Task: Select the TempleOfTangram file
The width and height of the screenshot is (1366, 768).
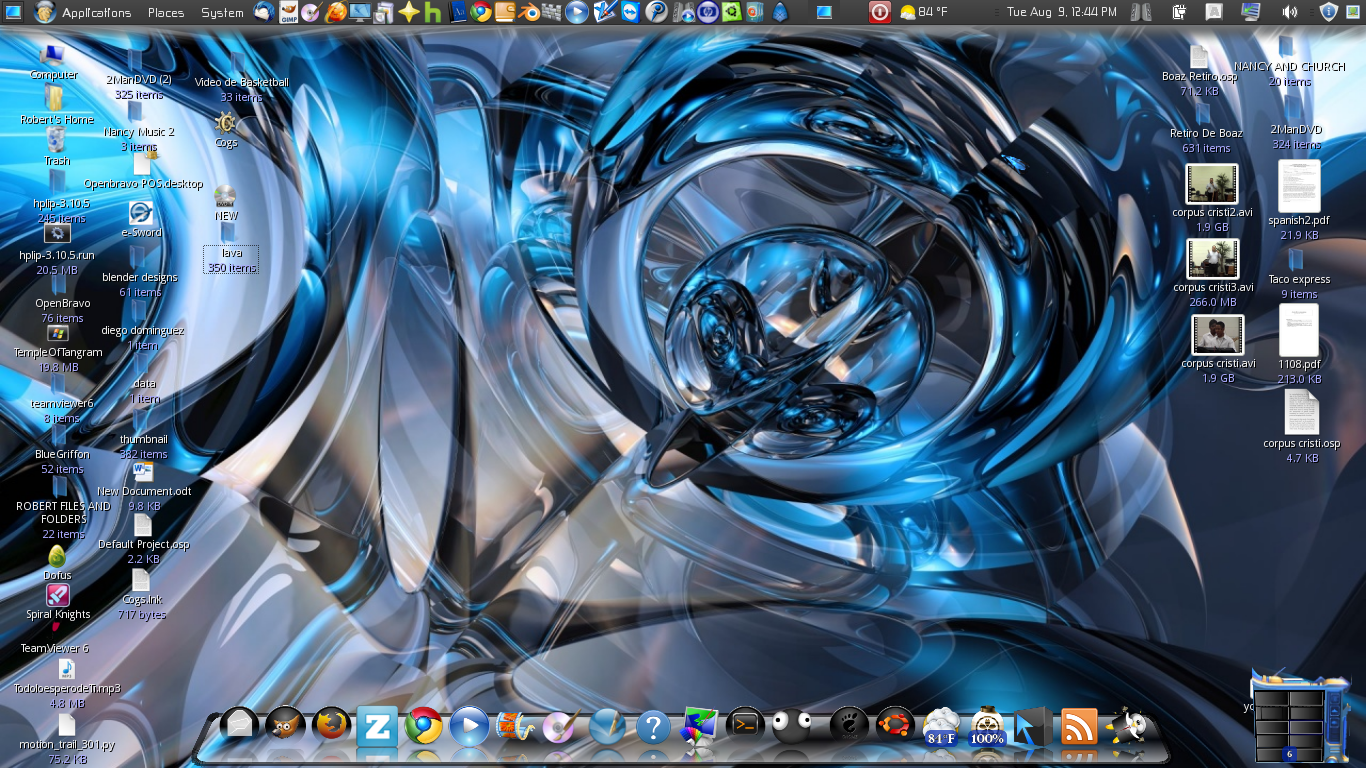Action: coord(57,348)
